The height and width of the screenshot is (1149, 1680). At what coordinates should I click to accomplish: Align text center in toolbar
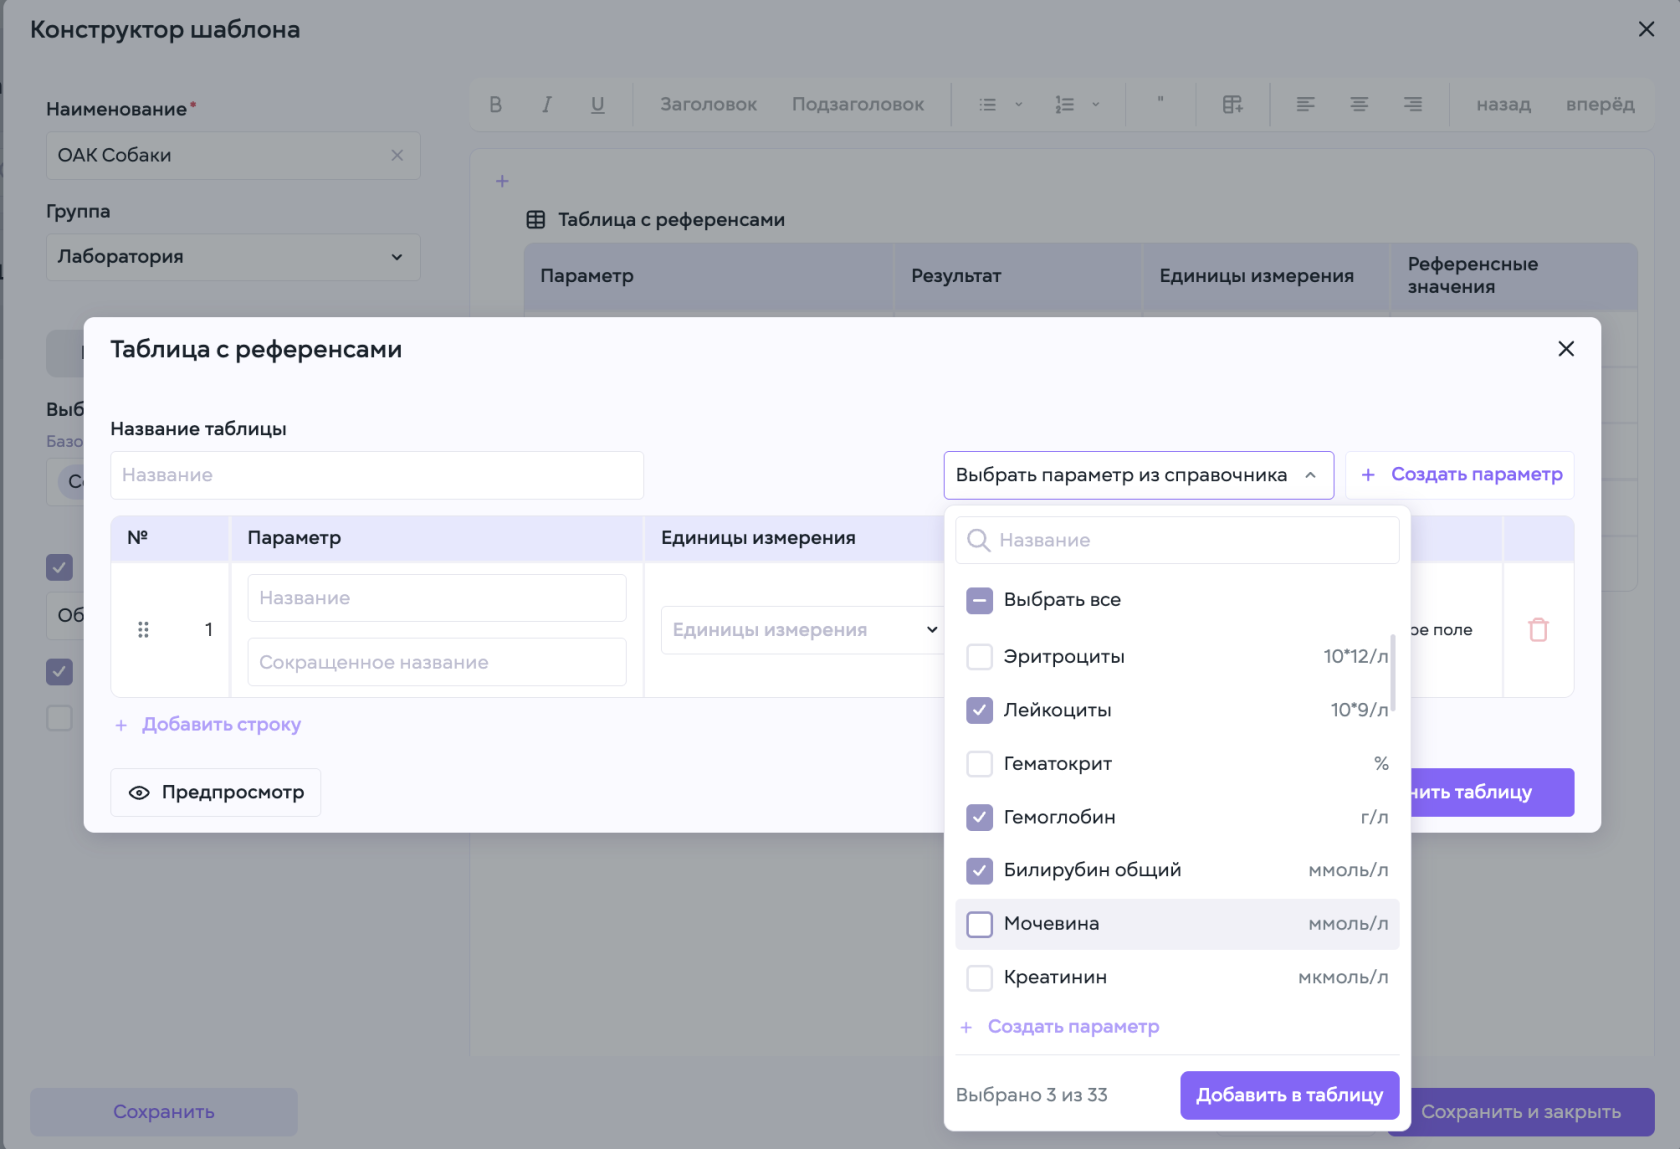point(1359,104)
